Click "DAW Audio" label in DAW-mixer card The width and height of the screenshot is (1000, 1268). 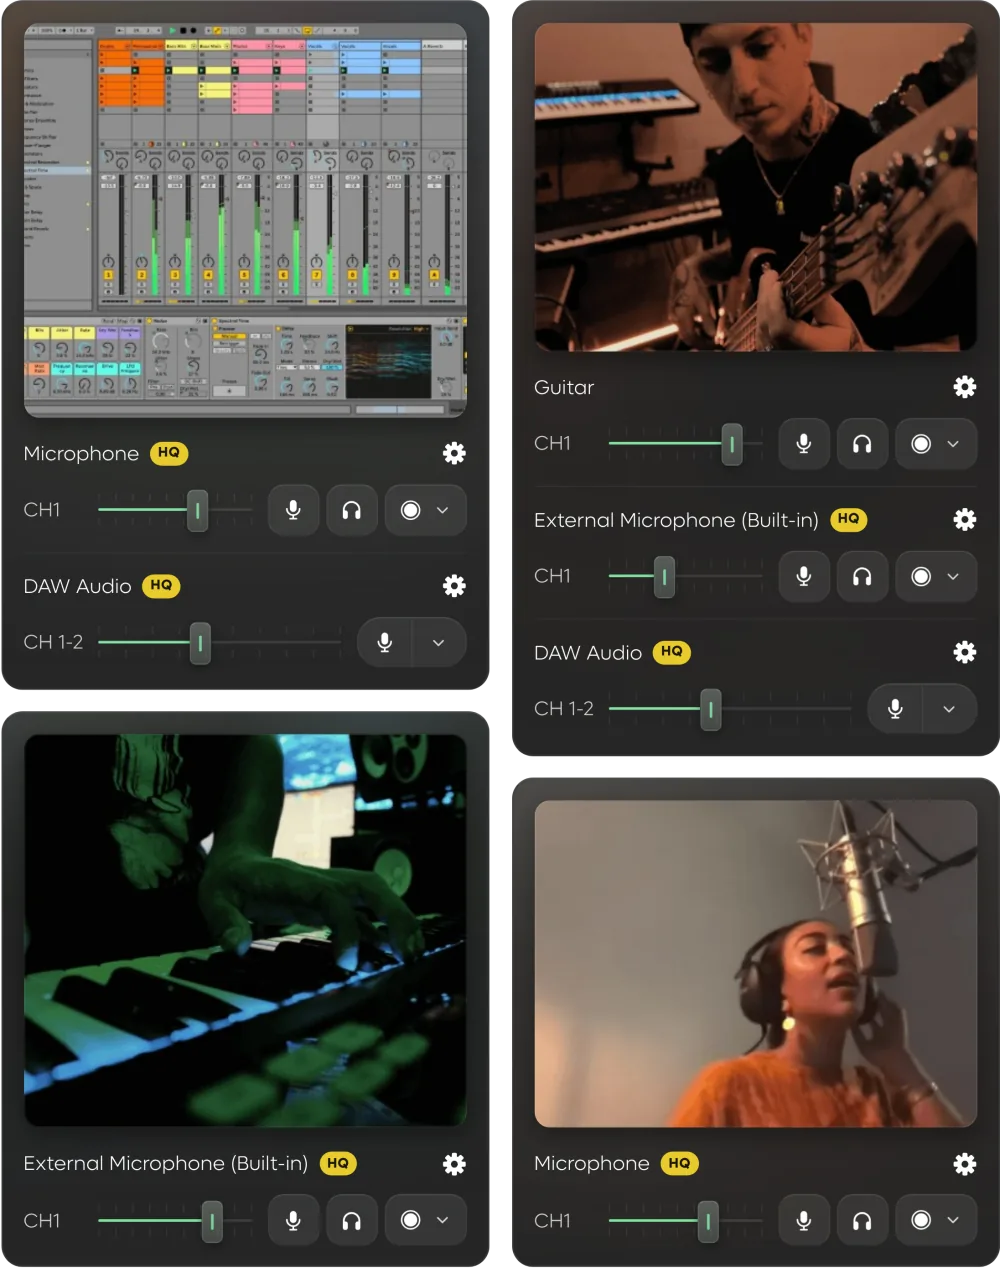click(x=77, y=586)
